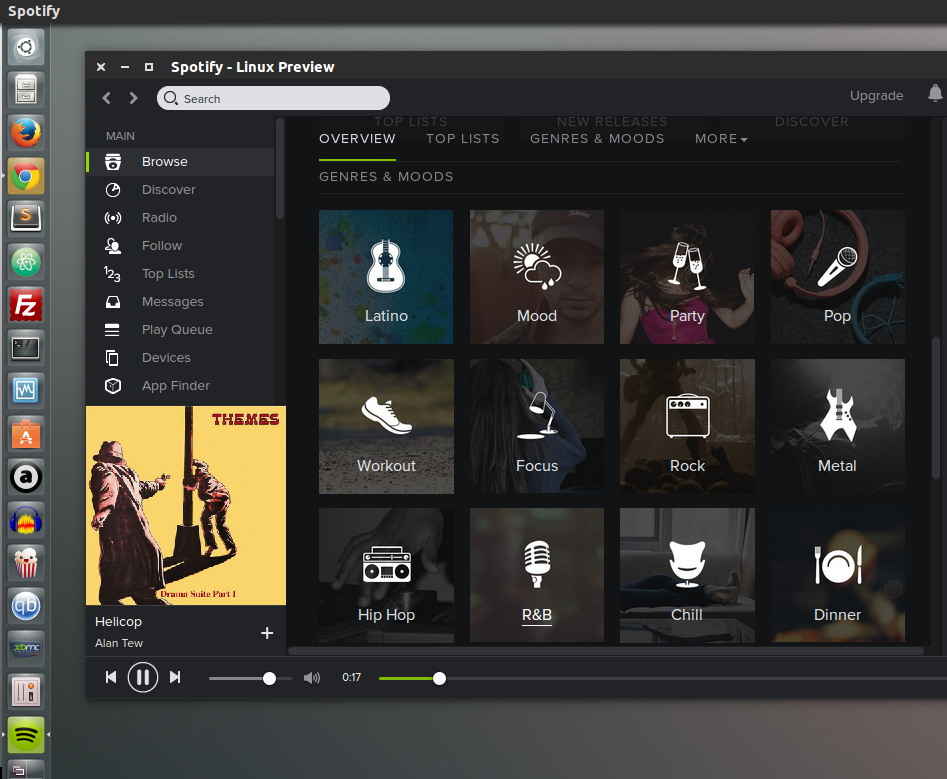The width and height of the screenshot is (947, 779).
Task: Open the Focus genre tile
Action: [x=537, y=426]
